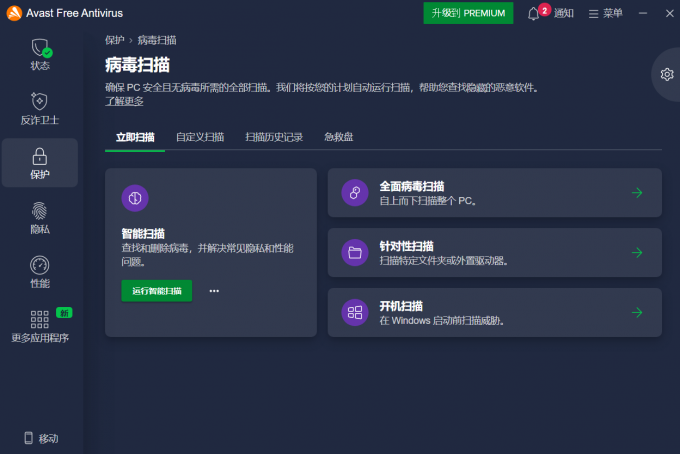Click the 移动 mobile phone icon
The width and height of the screenshot is (680, 454).
29,438
